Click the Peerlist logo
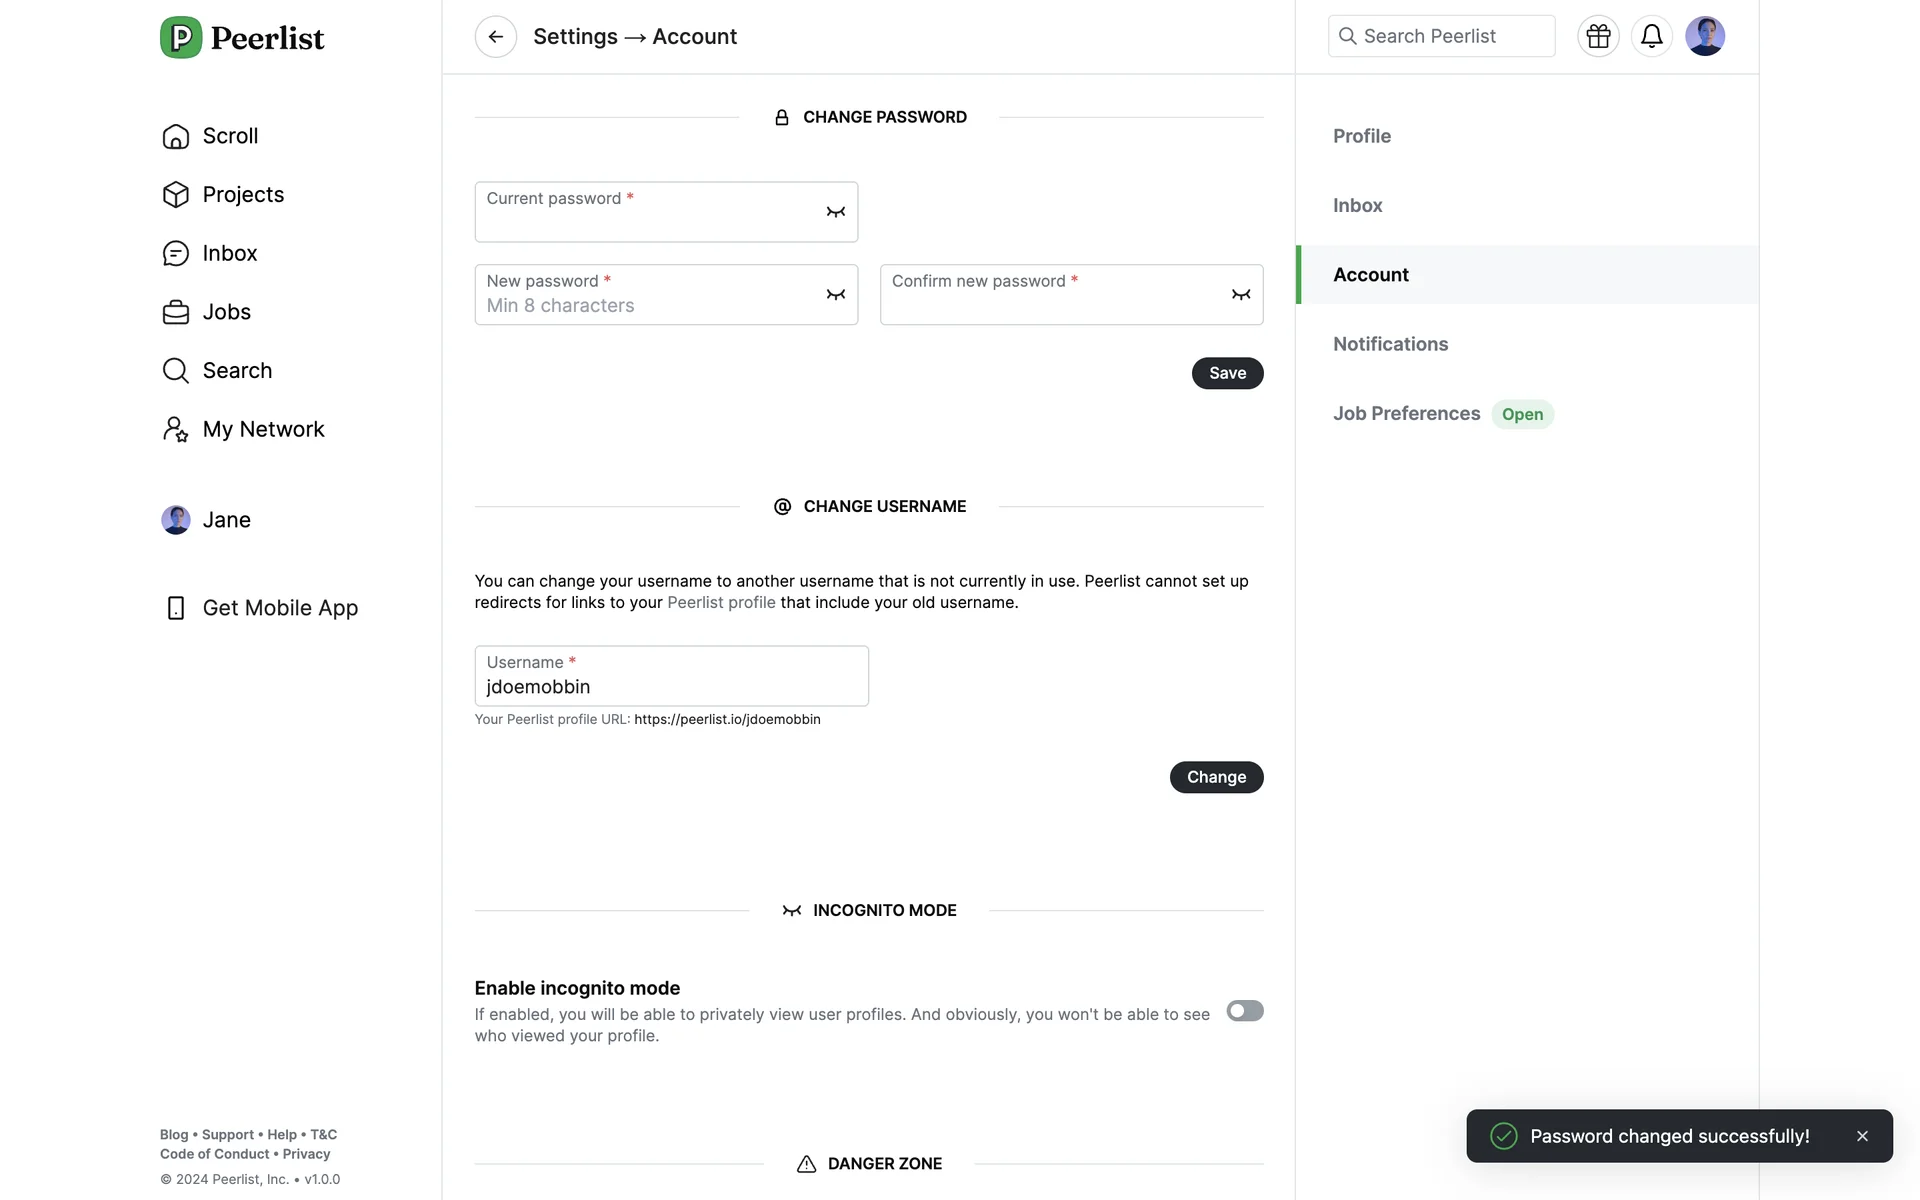Viewport: 1920px width, 1200px height. point(242,38)
